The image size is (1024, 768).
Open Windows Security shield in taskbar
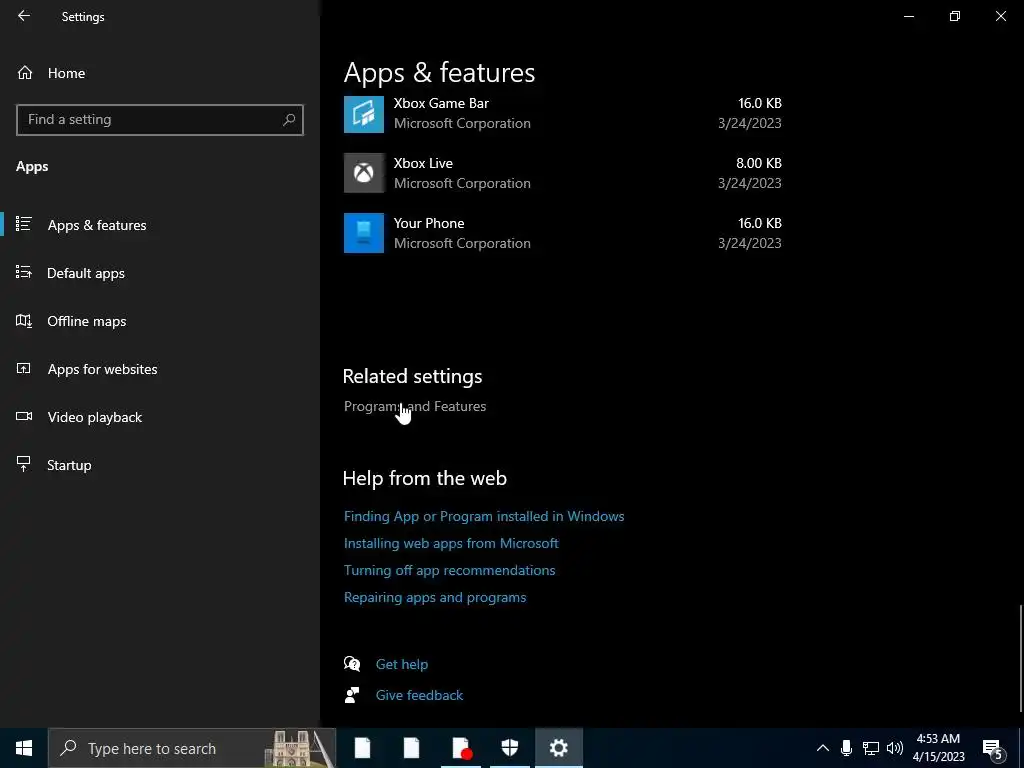(x=510, y=748)
